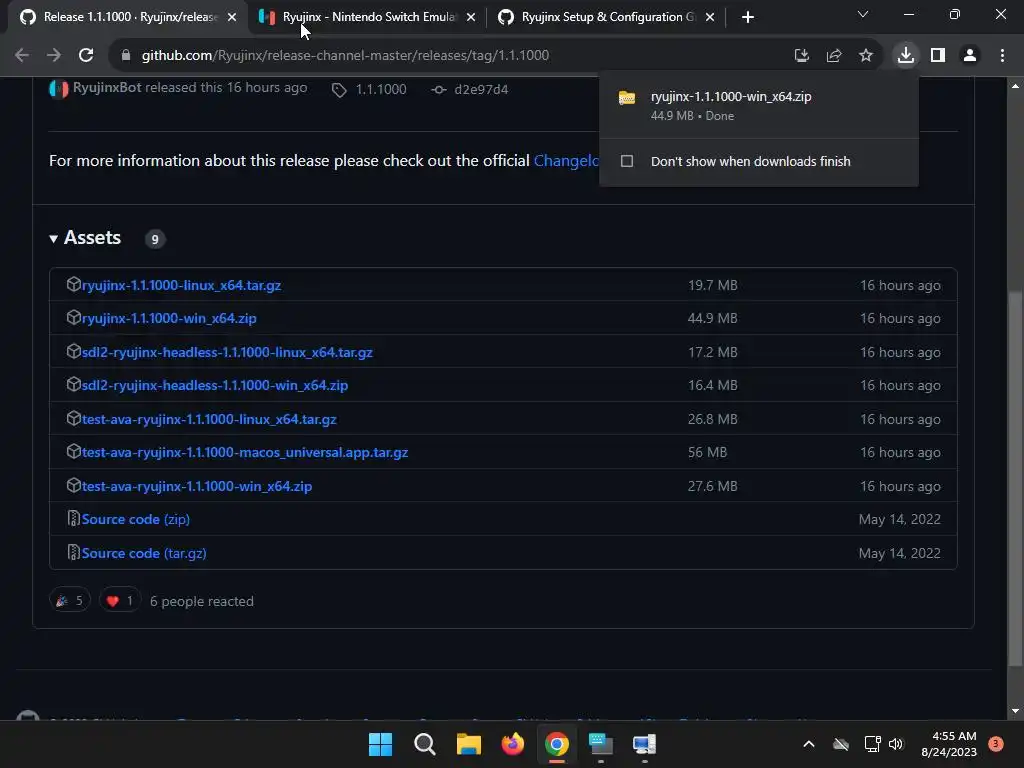
Task: Open the downloaded ryujinx-1.1.1000-win_x64.zip entry
Action: (x=759, y=105)
